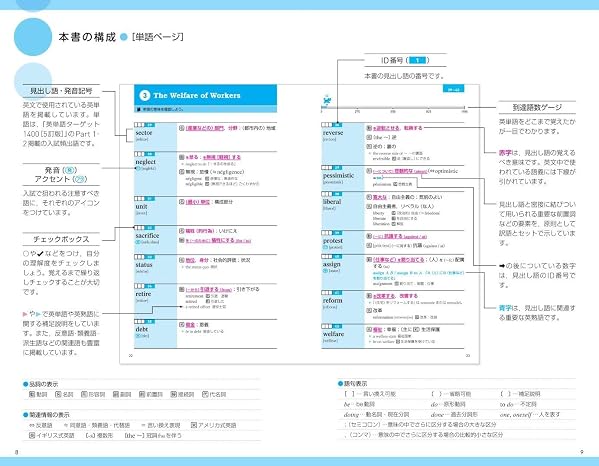Click the red word 赤字 in the explanation
The width and height of the screenshot is (599, 466).
[x=505, y=153]
